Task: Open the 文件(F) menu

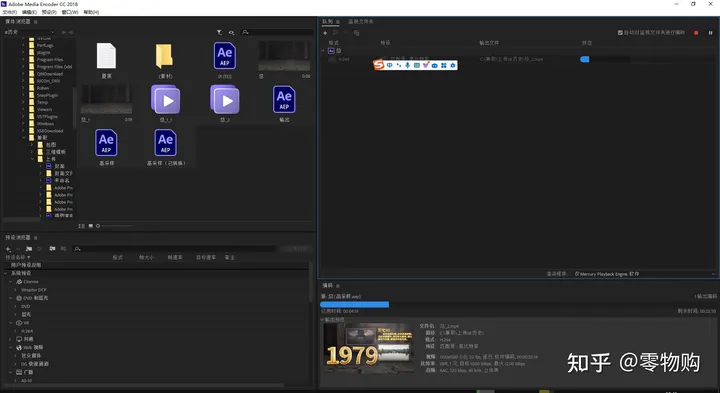Action: pyautogui.click(x=10, y=12)
